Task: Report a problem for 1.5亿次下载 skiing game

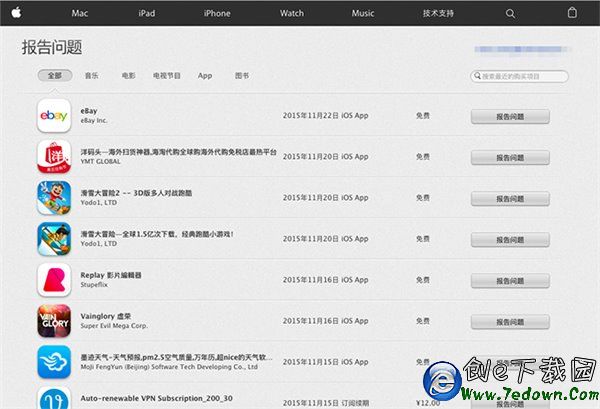Action: click(510, 240)
